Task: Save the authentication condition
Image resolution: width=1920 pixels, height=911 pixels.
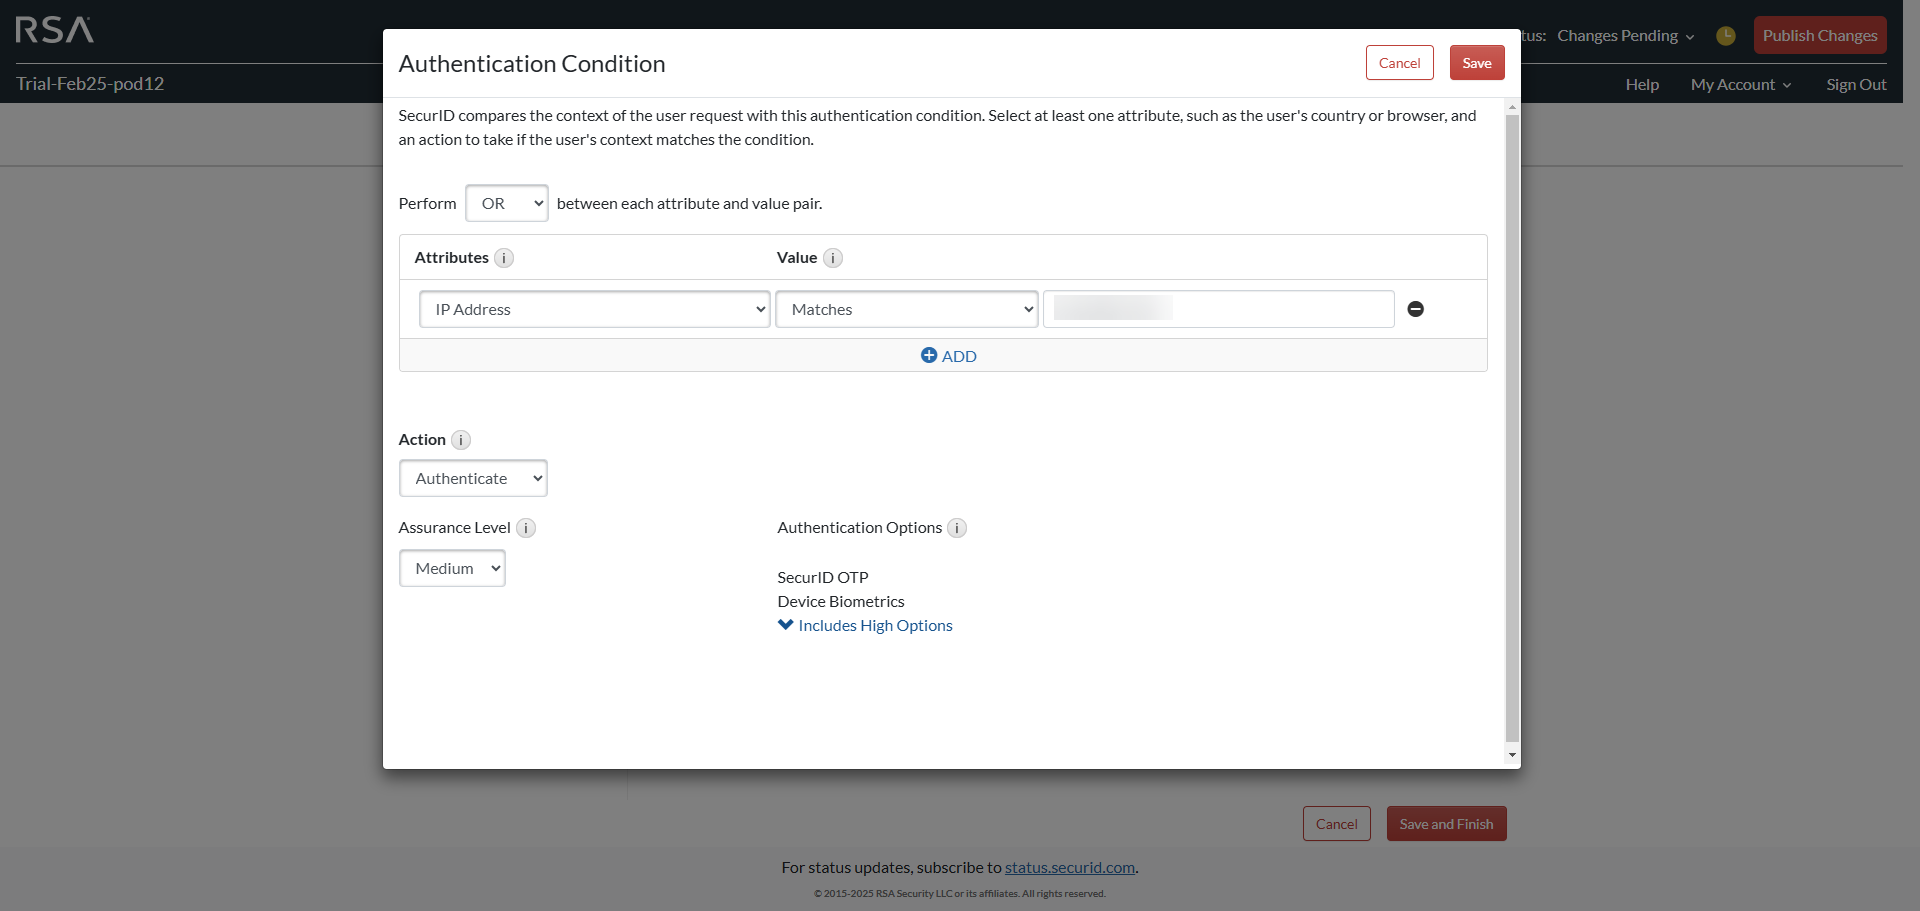Action: tap(1476, 63)
